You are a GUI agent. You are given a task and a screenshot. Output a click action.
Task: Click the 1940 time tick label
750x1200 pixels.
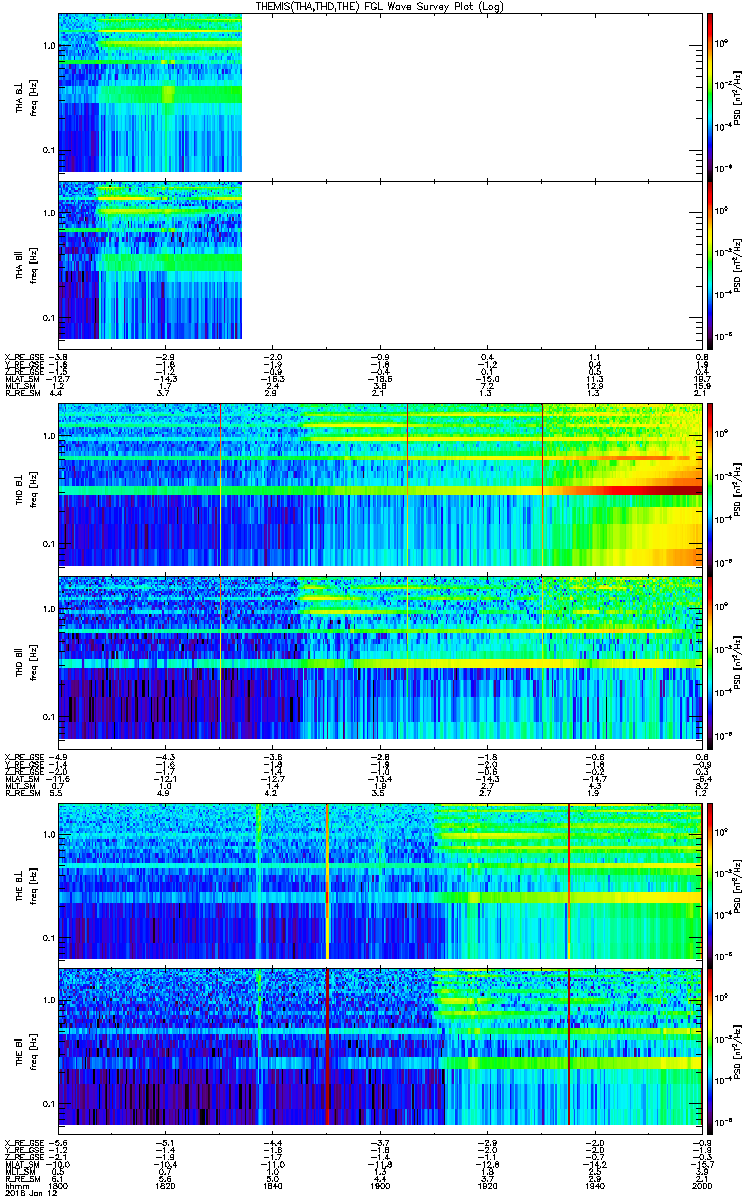pyautogui.click(x=595, y=1184)
